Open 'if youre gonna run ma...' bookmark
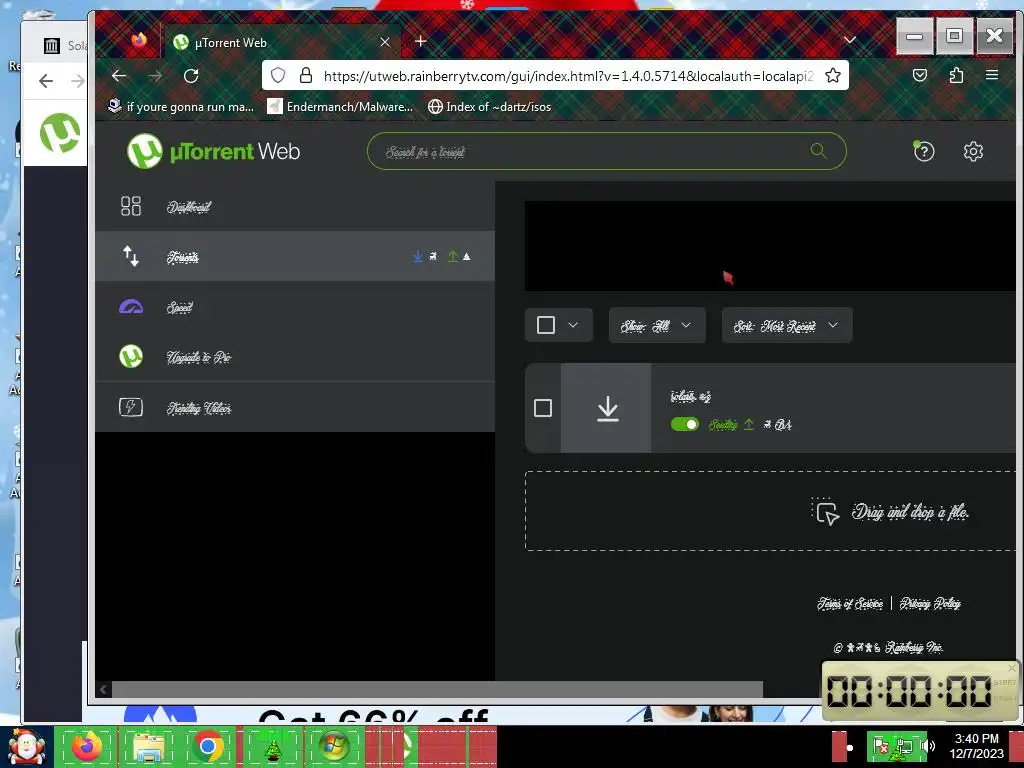The width and height of the screenshot is (1024, 768). (x=181, y=106)
